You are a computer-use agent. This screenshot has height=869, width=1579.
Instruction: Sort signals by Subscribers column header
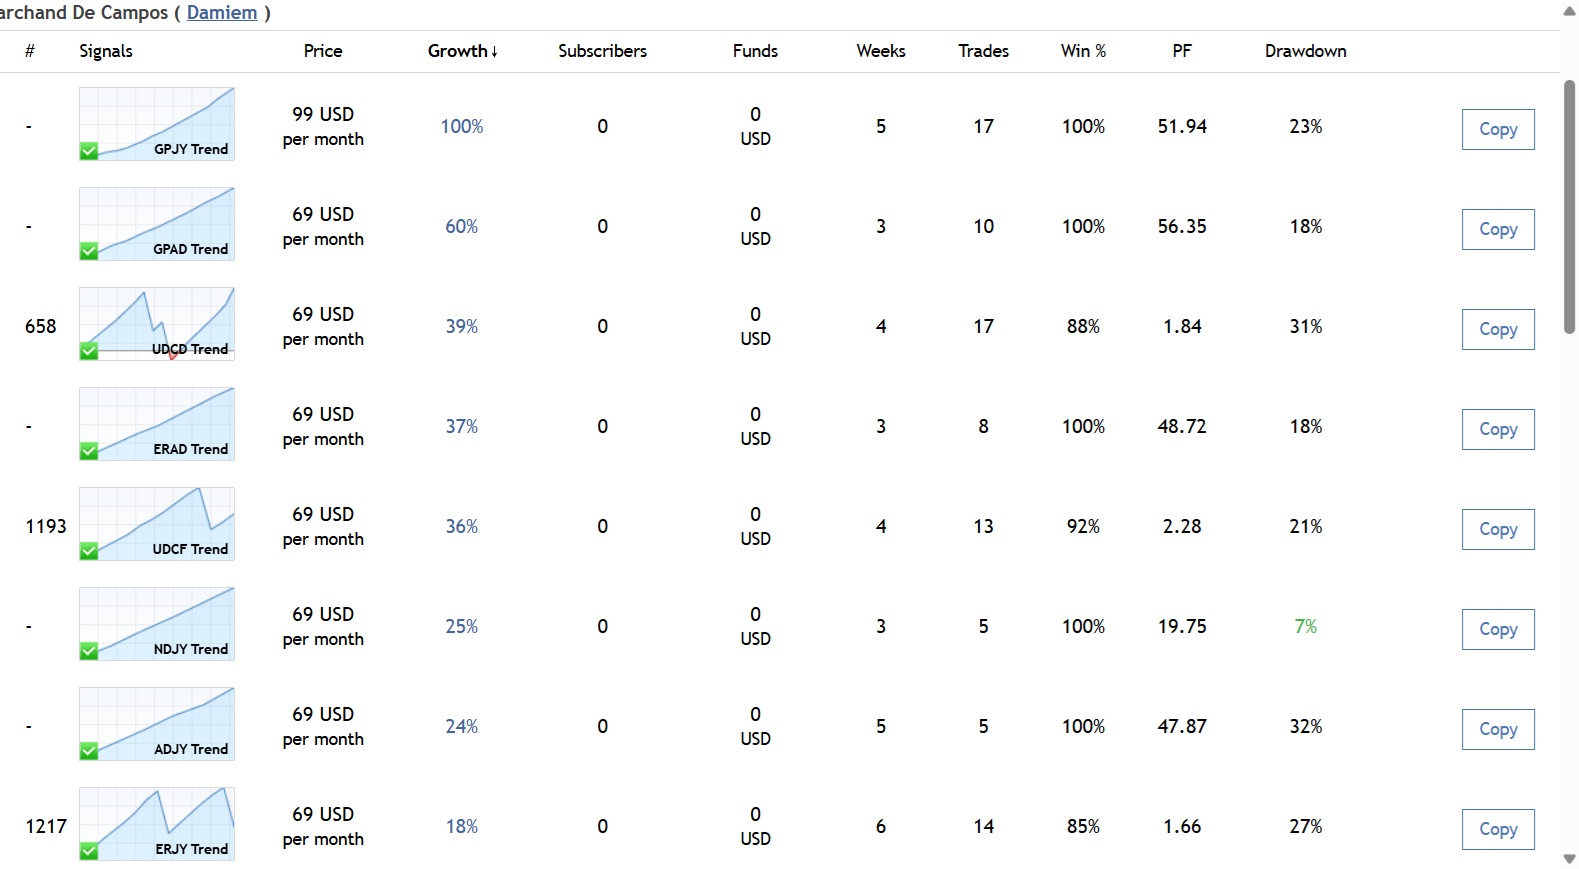click(602, 51)
